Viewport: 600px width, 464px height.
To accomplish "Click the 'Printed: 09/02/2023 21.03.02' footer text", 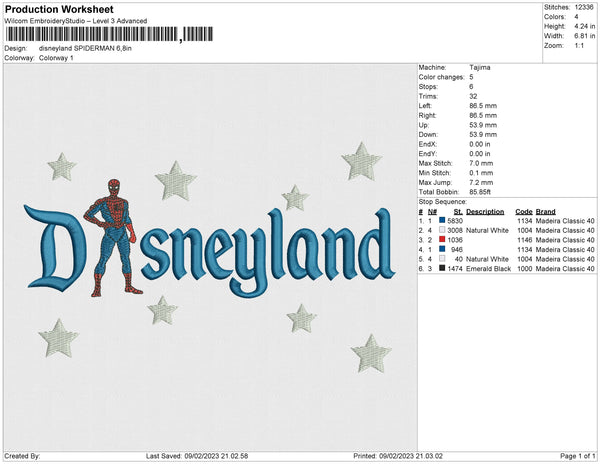I will (x=398, y=456).
